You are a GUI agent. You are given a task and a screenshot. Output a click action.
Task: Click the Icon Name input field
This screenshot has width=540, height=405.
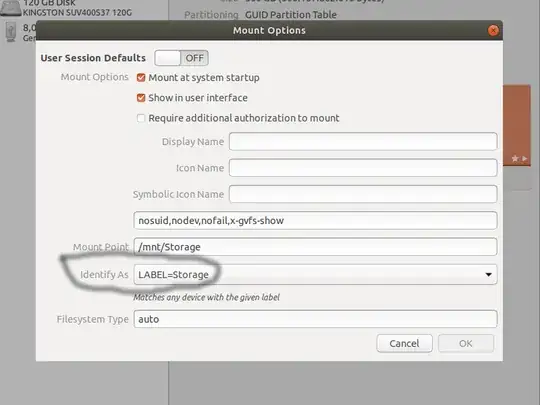363,168
